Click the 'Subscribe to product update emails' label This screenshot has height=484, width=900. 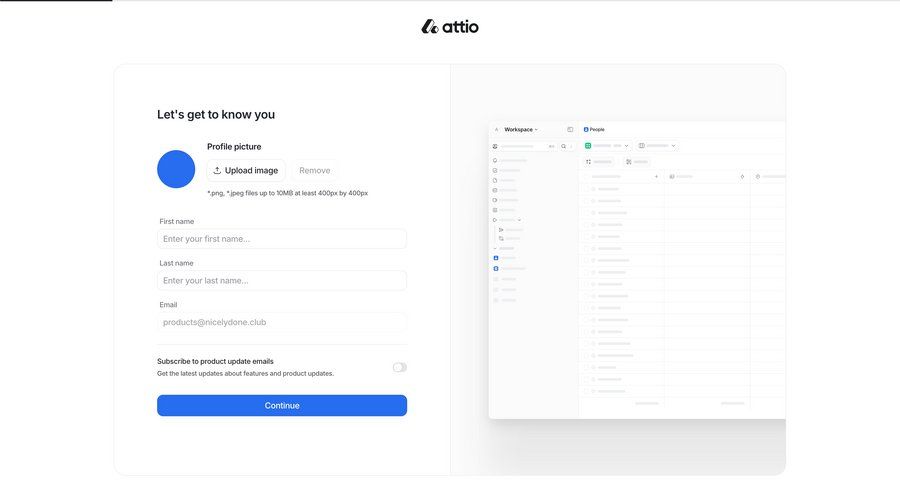[215, 361]
